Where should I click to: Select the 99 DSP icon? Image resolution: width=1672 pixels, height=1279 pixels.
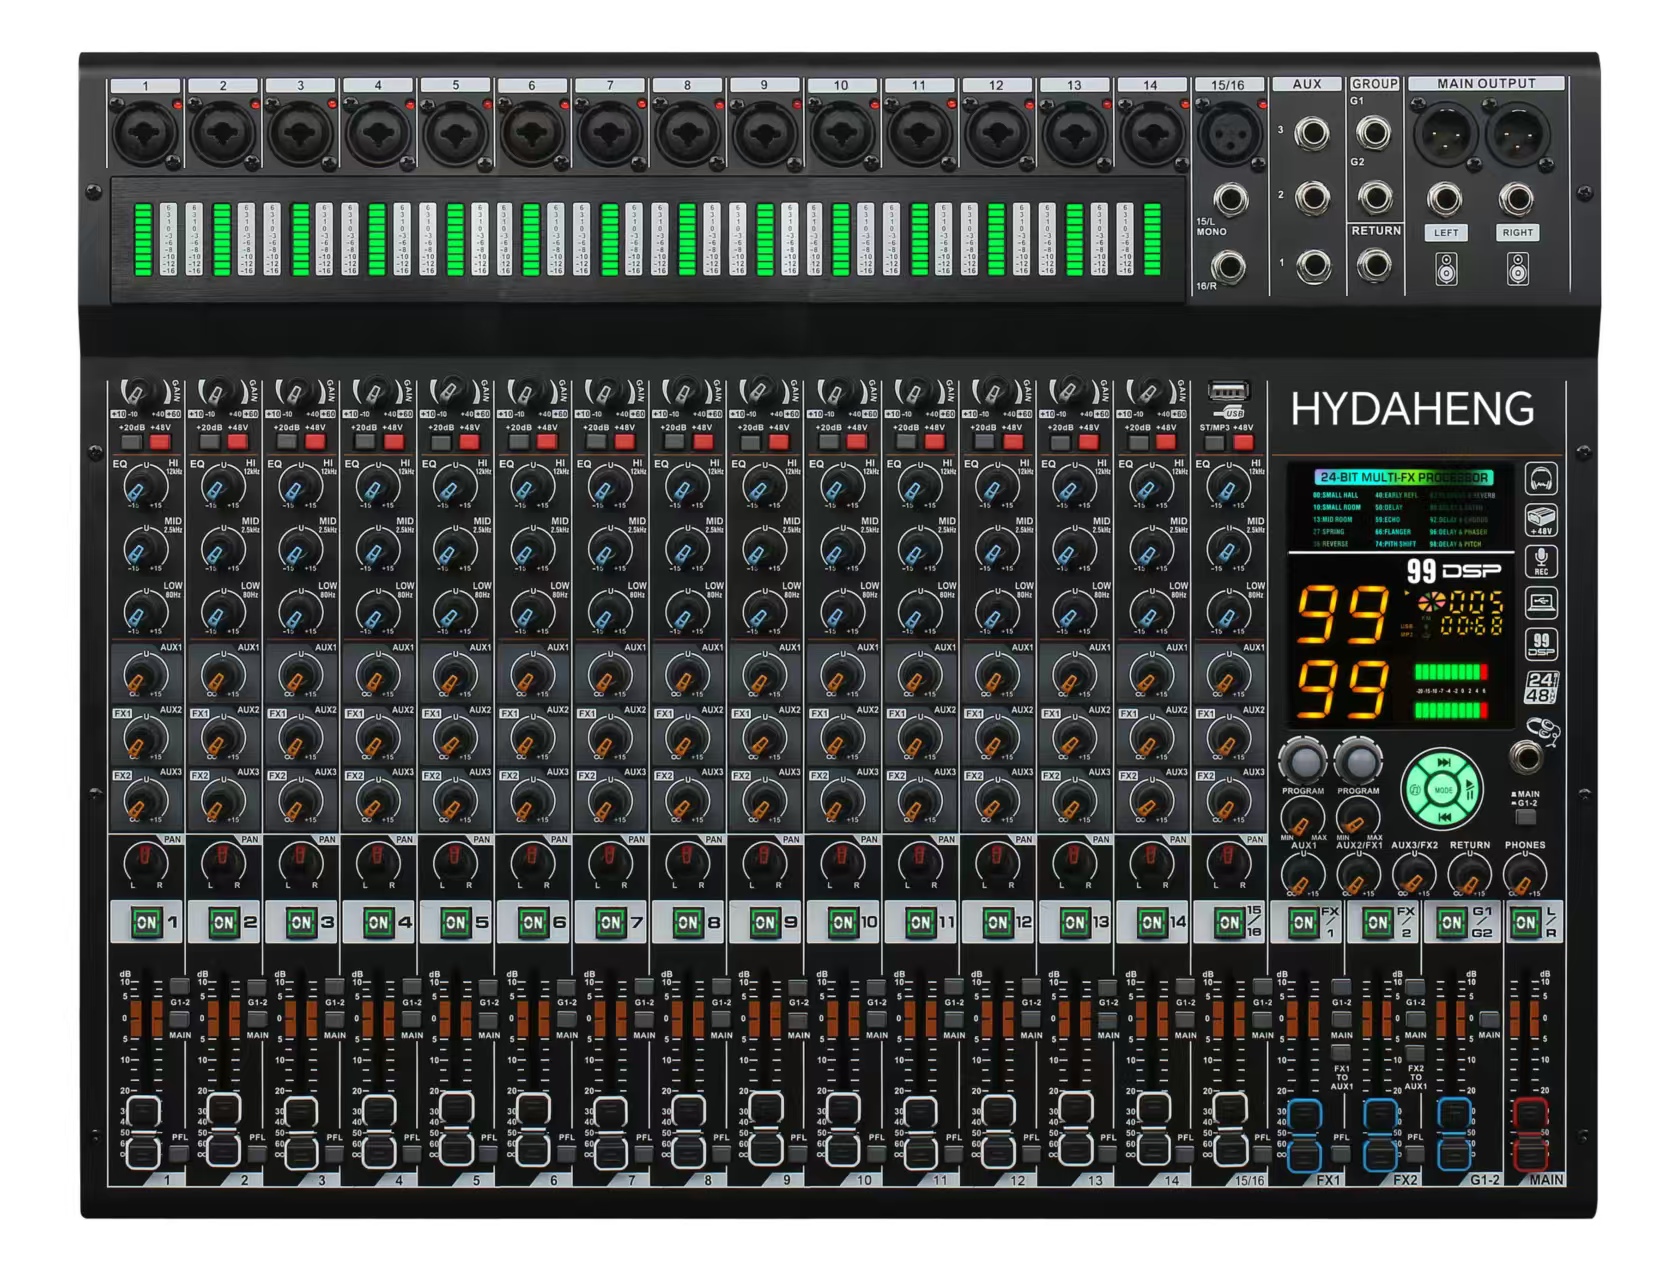coord(1541,645)
